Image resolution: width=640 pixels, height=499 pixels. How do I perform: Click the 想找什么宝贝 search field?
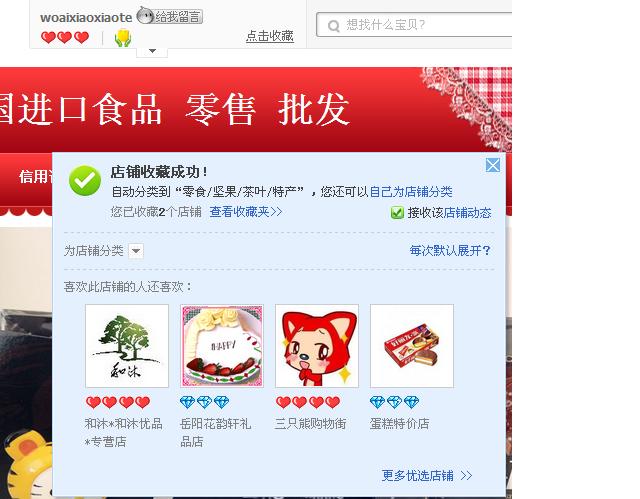[x=414, y=25]
